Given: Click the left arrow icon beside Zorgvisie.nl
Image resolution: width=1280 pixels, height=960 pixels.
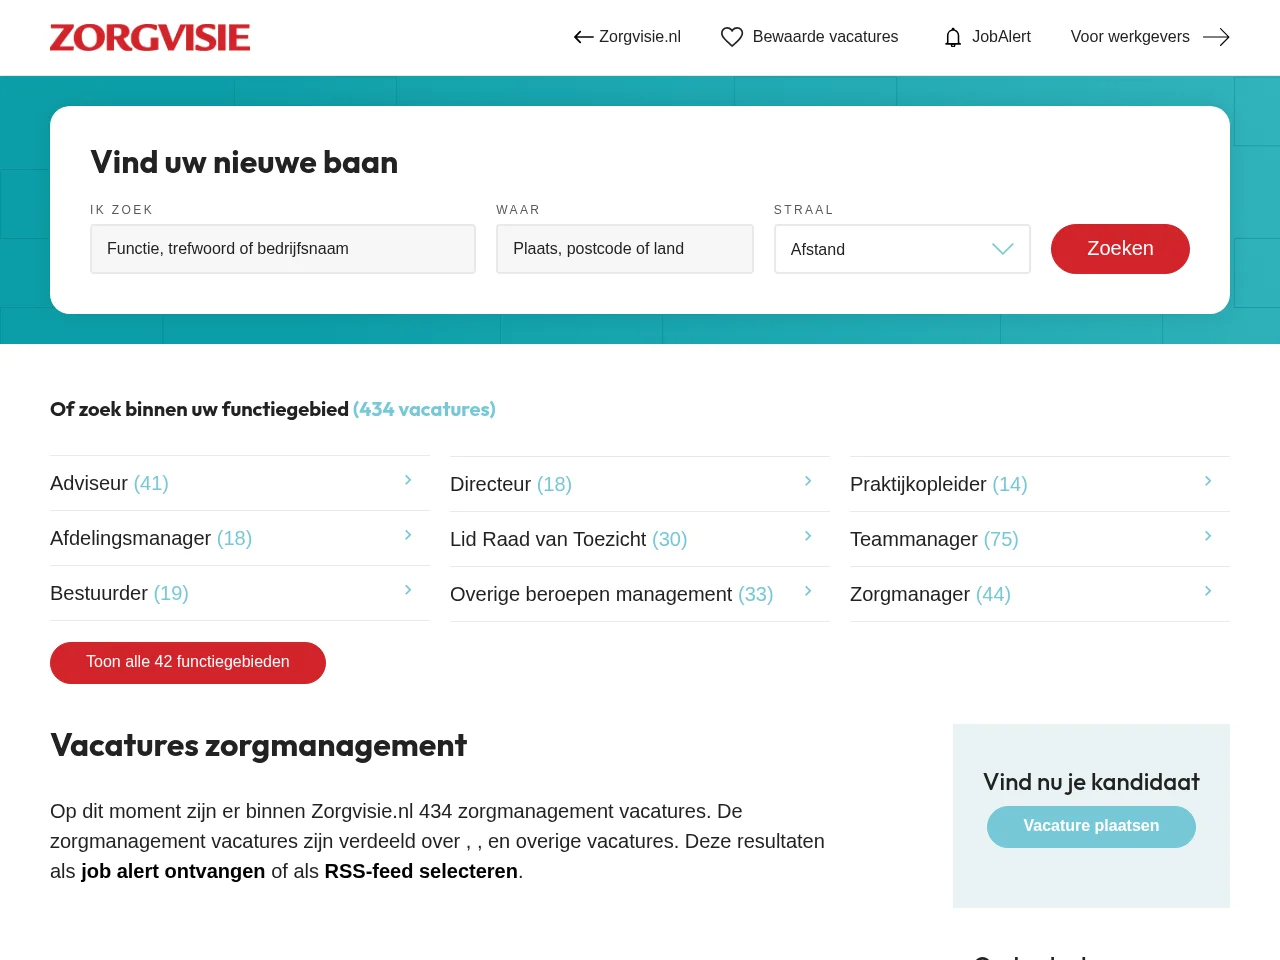Looking at the screenshot, I should 584,37.
